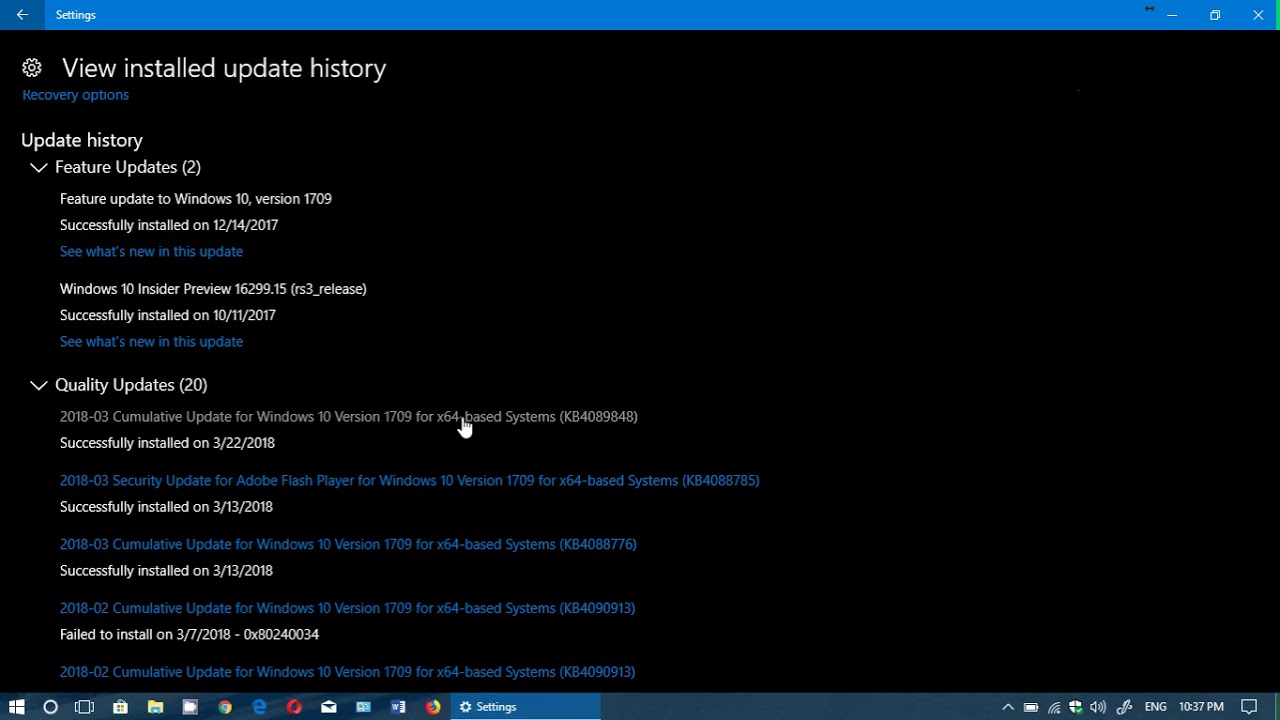Open KB4089848 cumulative update link
Image resolution: width=1280 pixels, height=720 pixels.
(x=348, y=417)
